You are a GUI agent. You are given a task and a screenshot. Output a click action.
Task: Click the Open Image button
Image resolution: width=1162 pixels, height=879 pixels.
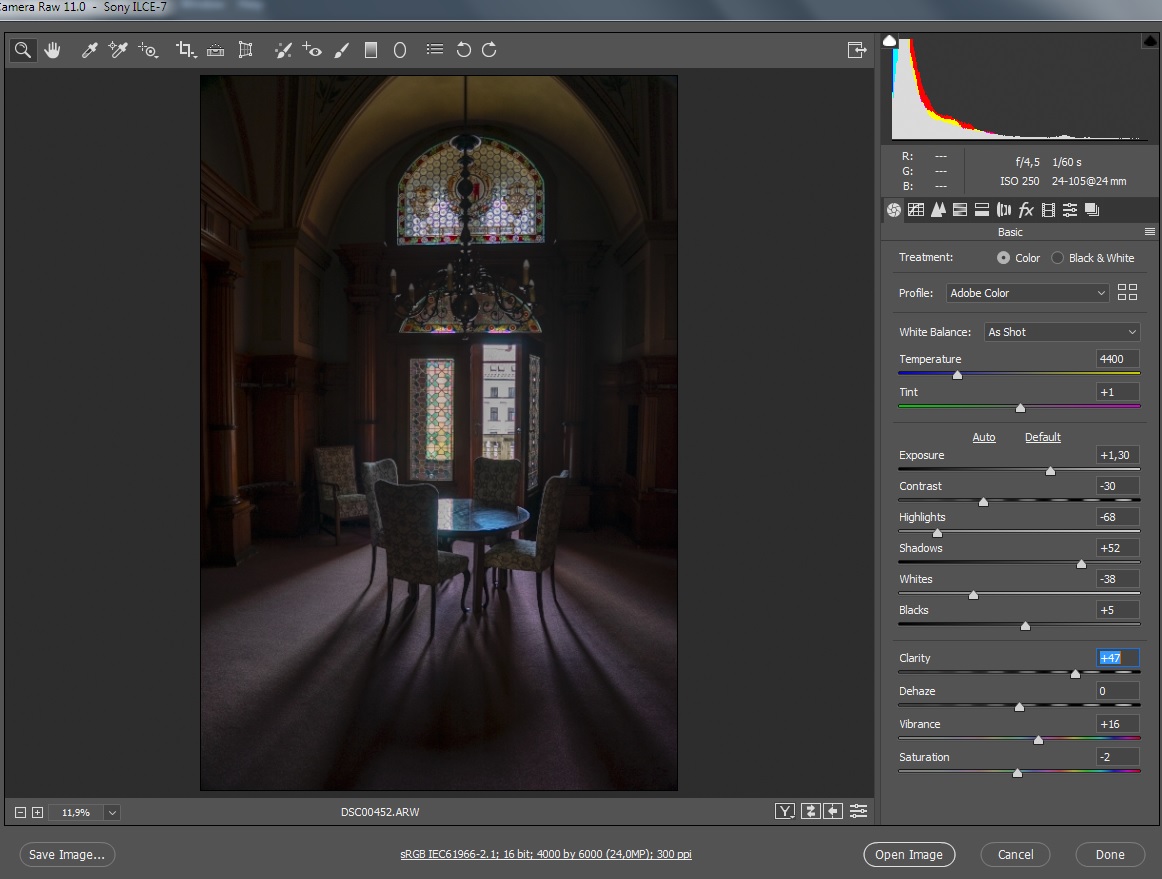(909, 855)
